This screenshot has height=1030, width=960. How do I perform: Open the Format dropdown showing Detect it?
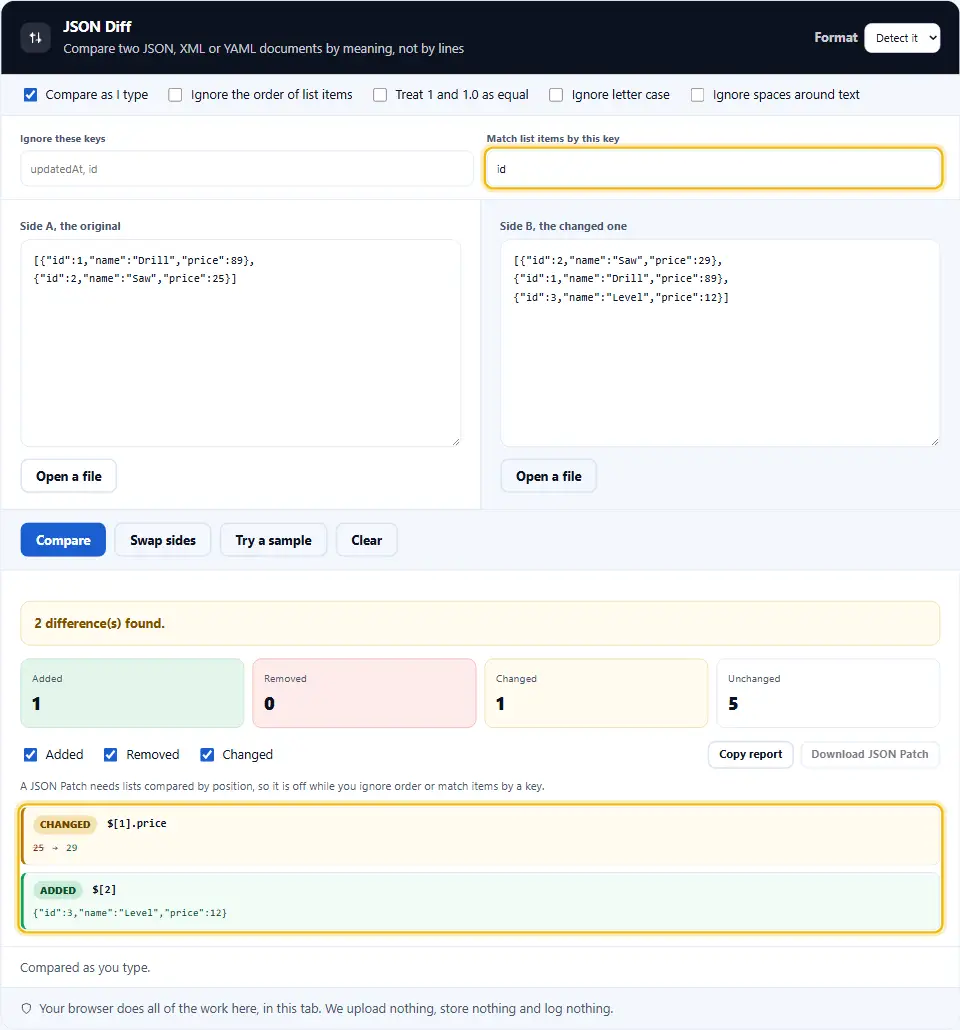point(902,38)
